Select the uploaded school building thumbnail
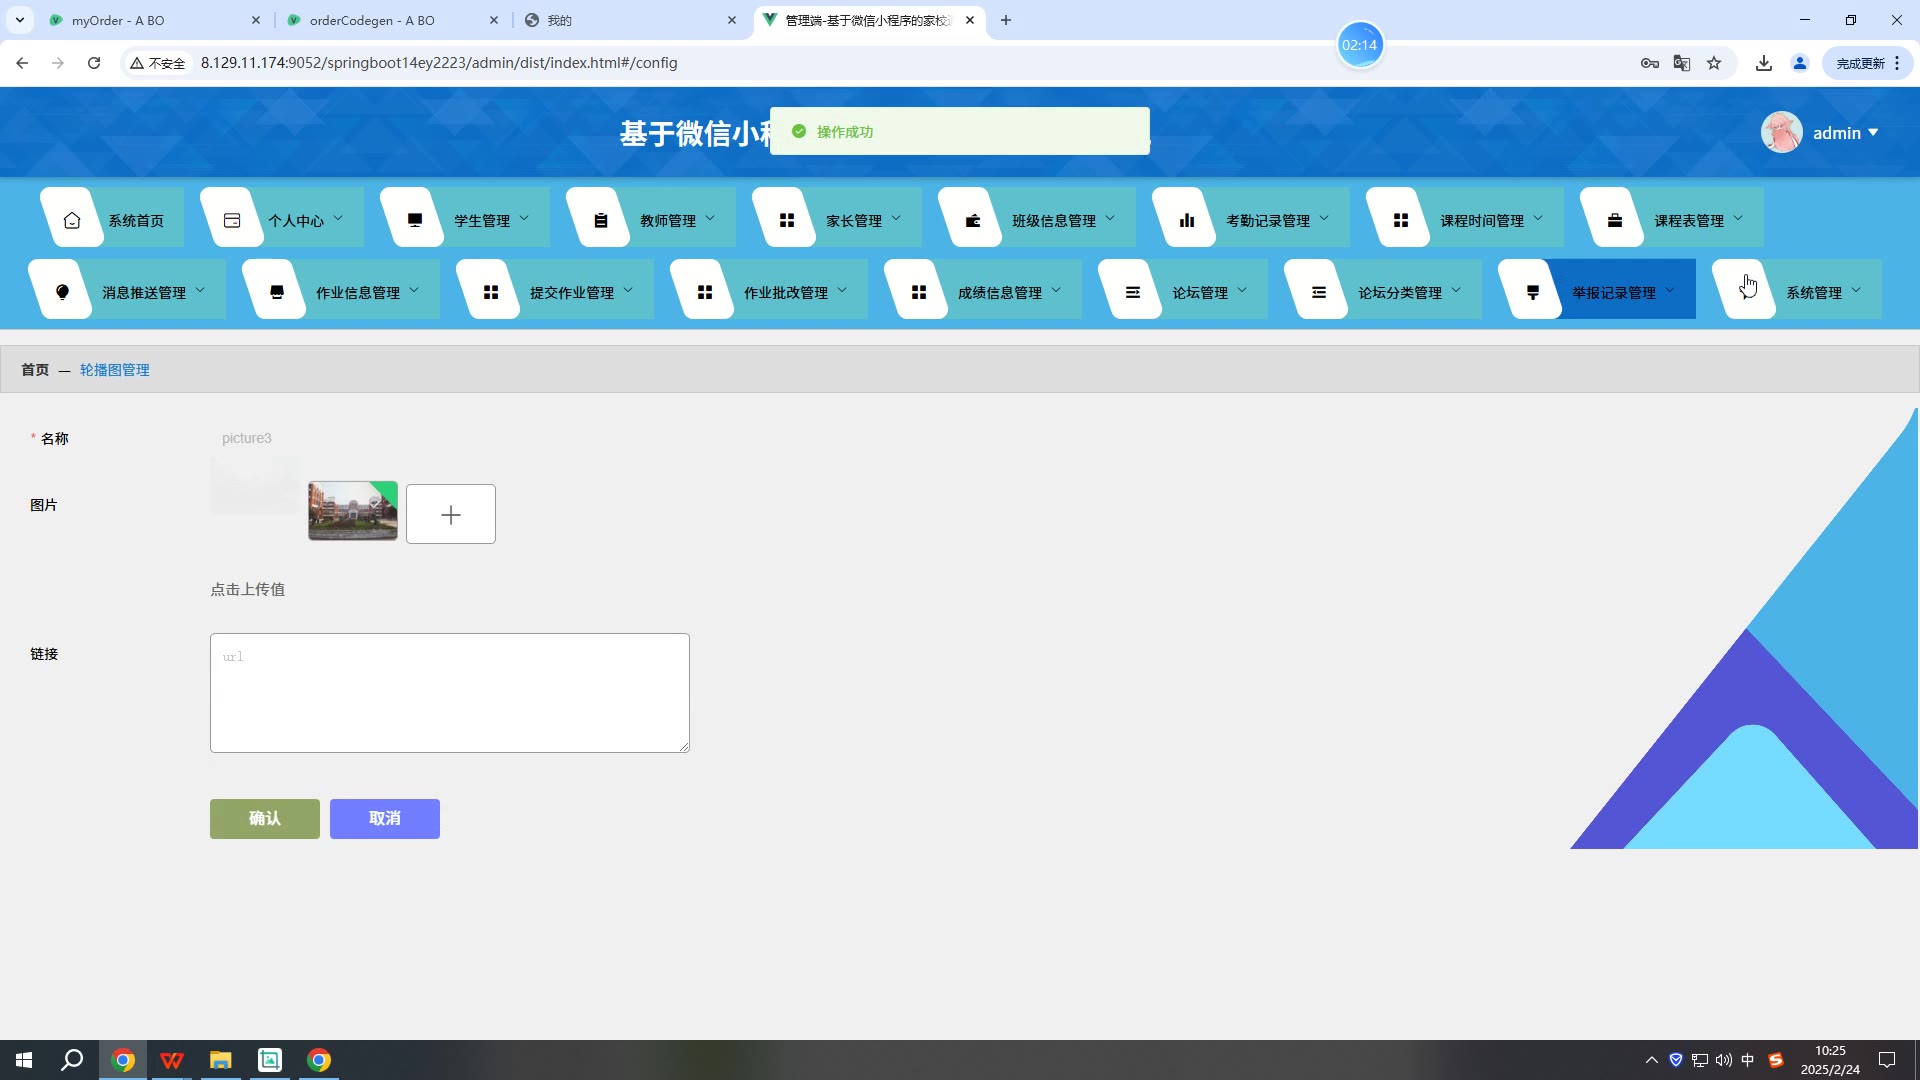Image resolution: width=1920 pixels, height=1080 pixels. click(353, 511)
